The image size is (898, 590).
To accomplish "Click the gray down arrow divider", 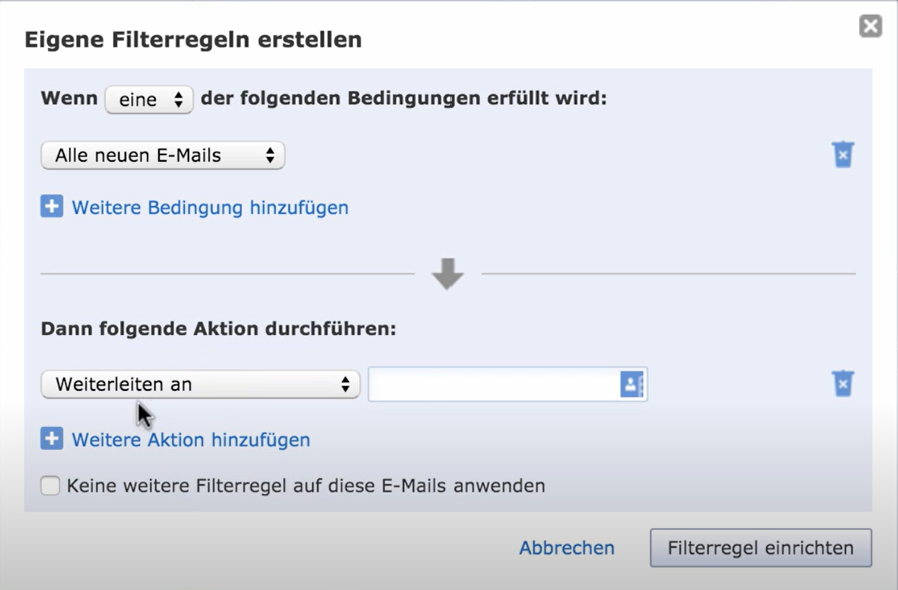I will (447, 274).
